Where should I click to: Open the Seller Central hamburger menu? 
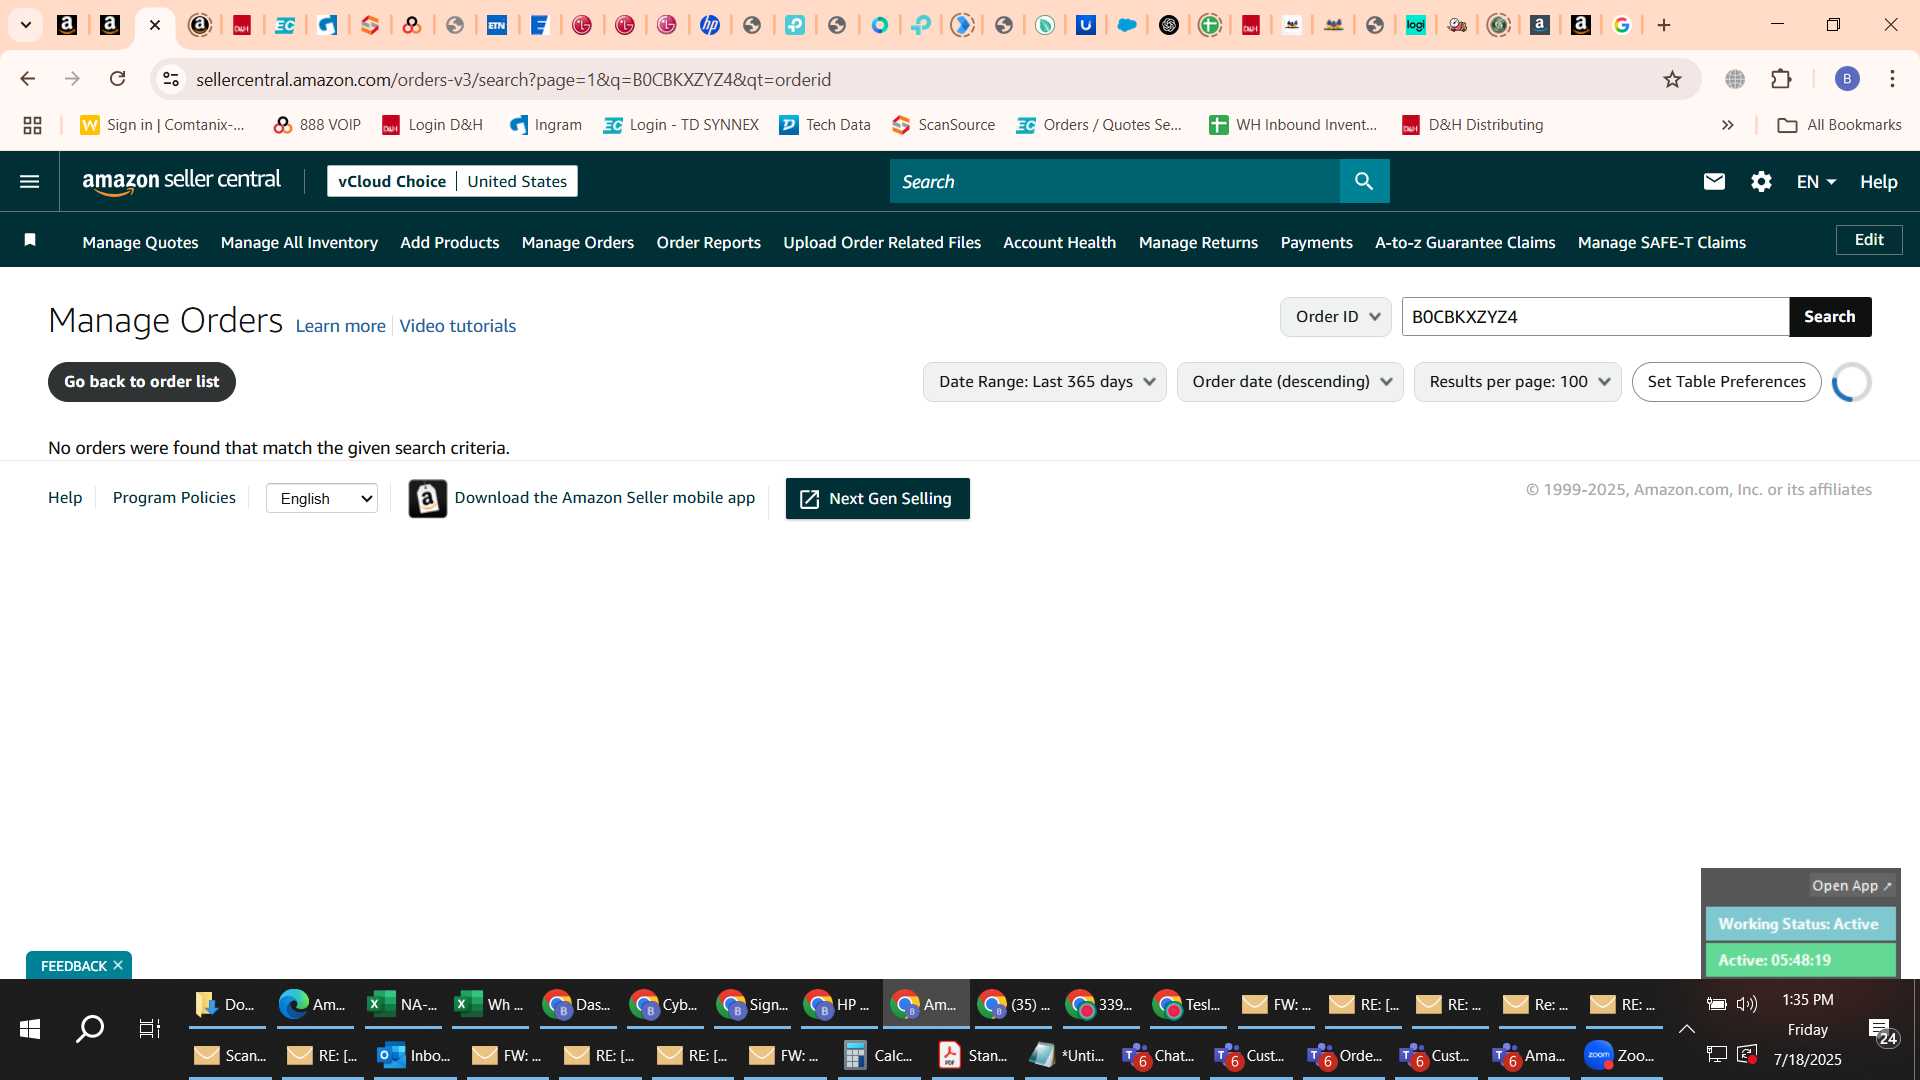click(29, 181)
